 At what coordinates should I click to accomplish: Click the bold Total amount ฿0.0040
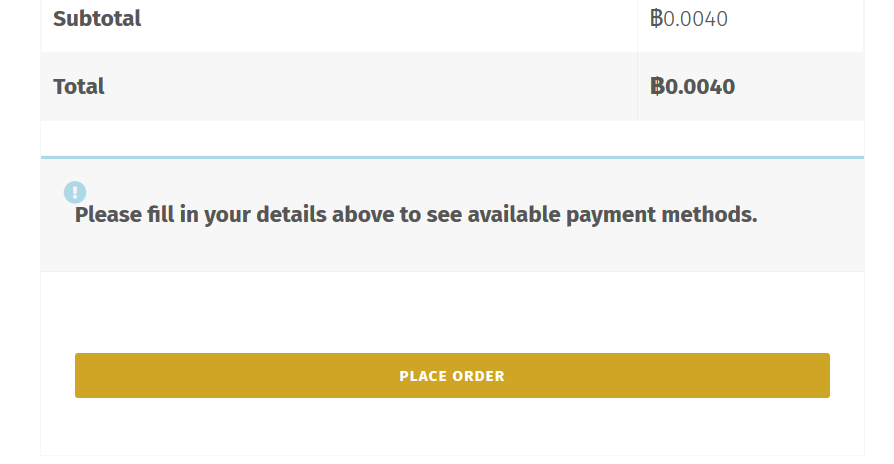click(x=692, y=87)
